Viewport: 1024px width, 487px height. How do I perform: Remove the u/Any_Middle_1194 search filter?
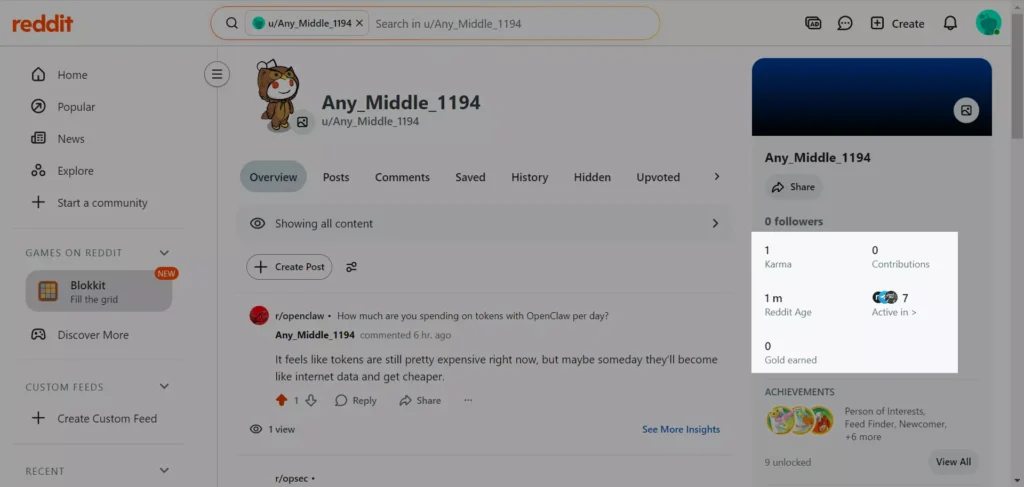359,24
